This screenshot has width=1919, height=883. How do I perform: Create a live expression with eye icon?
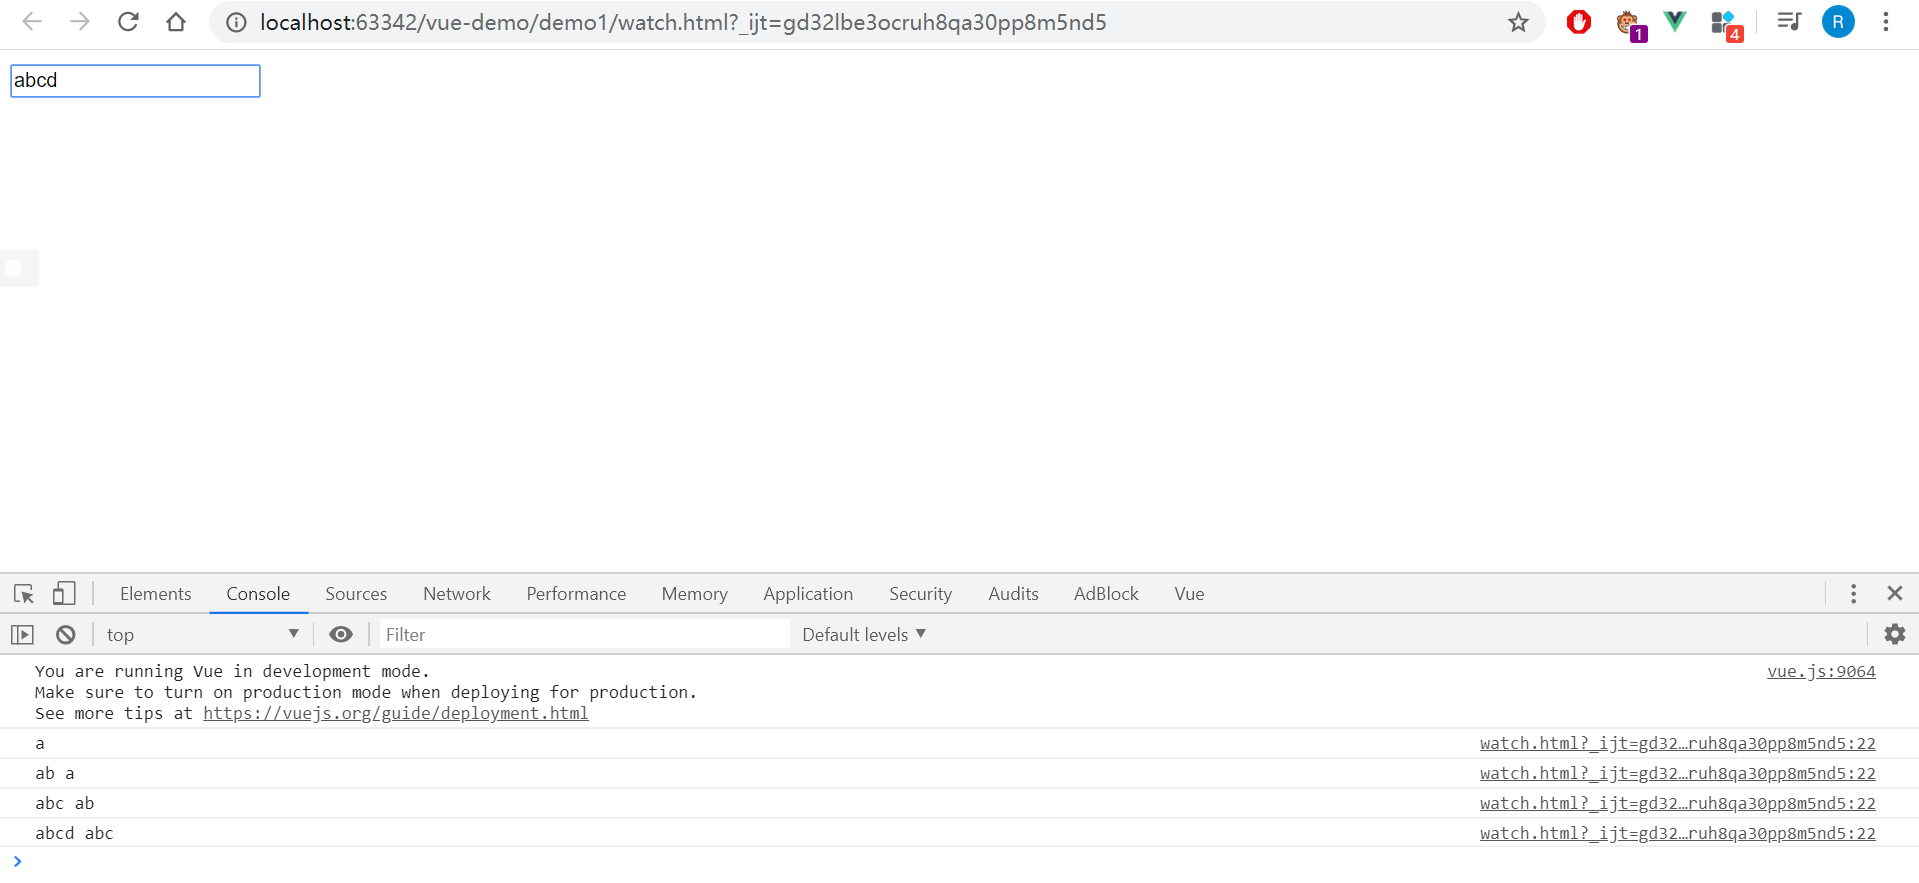pyautogui.click(x=341, y=634)
